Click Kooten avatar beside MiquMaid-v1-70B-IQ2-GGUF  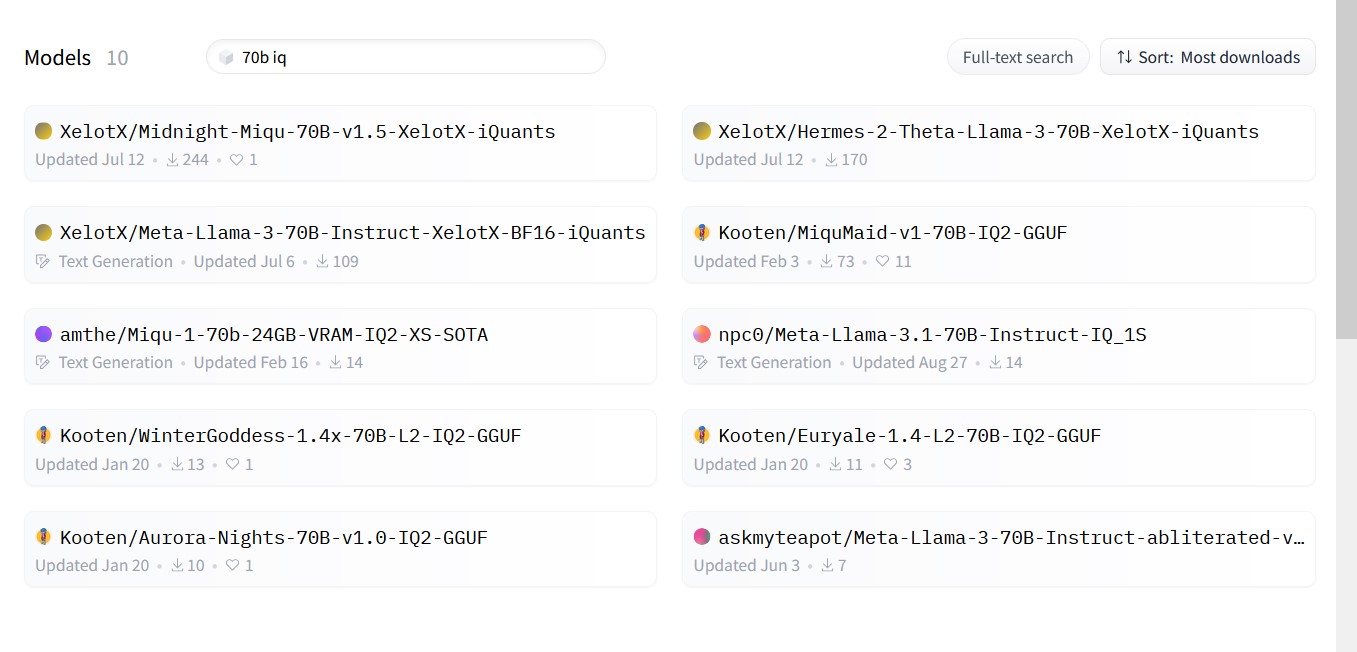coord(702,232)
